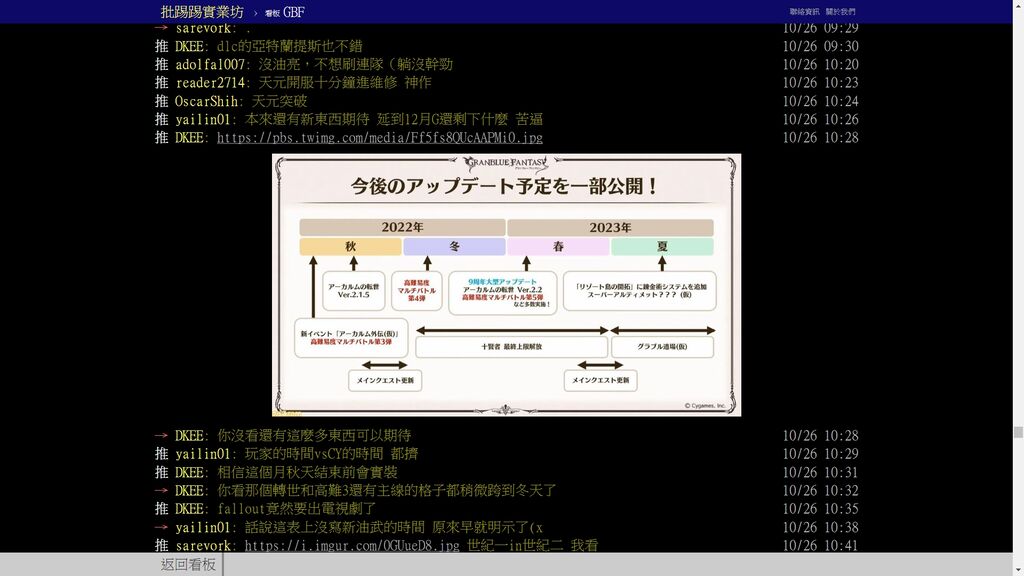The height and width of the screenshot is (576, 1024).
Task: Select username yailin01 on the 10:38 row
Action: pyautogui.click(x=202, y=527)
